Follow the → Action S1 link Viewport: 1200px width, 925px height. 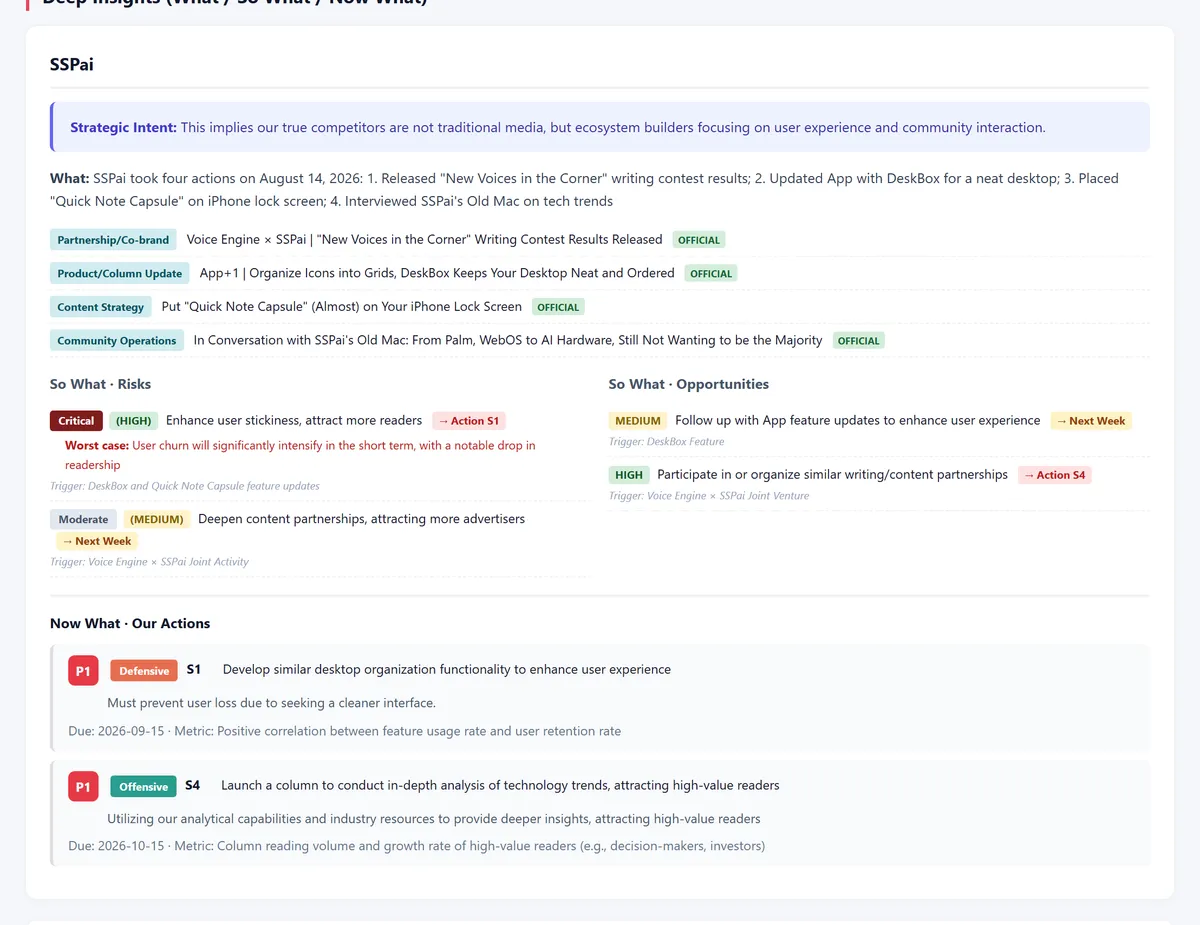(x=469, y=421)
